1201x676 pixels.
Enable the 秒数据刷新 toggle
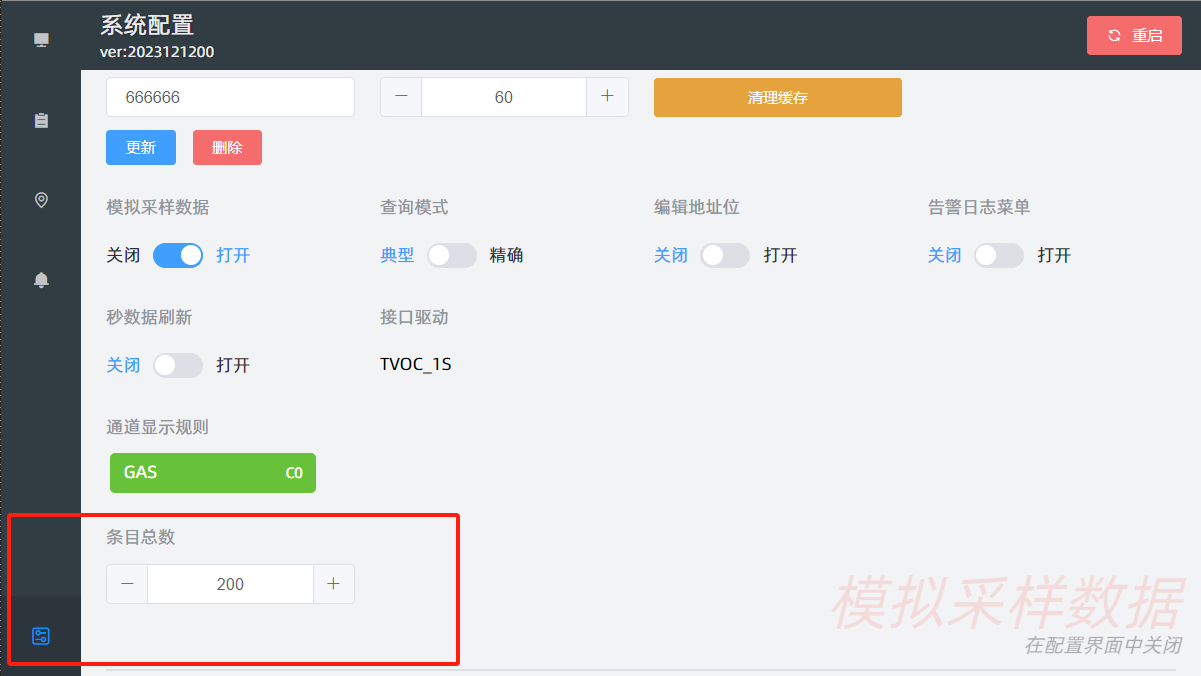178,365
